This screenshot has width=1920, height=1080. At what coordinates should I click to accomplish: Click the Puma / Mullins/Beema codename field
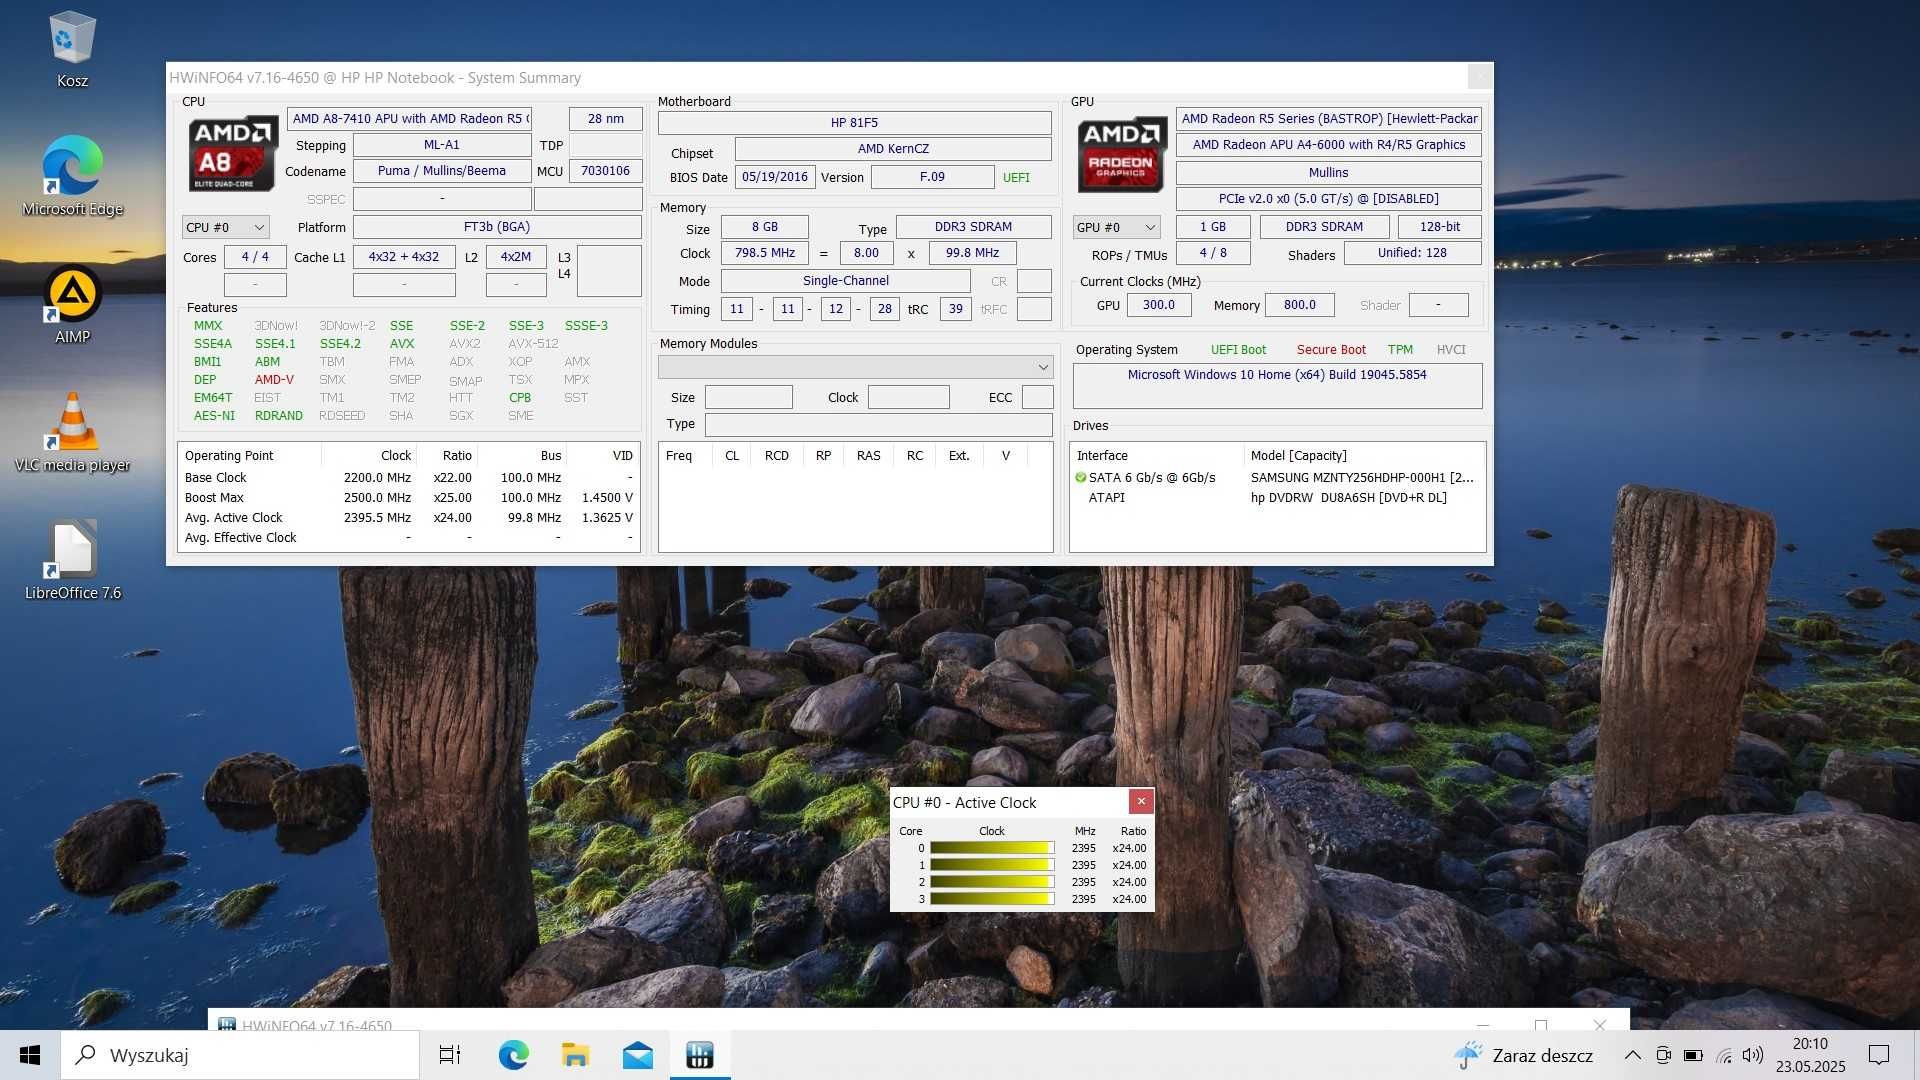point(442,171)
